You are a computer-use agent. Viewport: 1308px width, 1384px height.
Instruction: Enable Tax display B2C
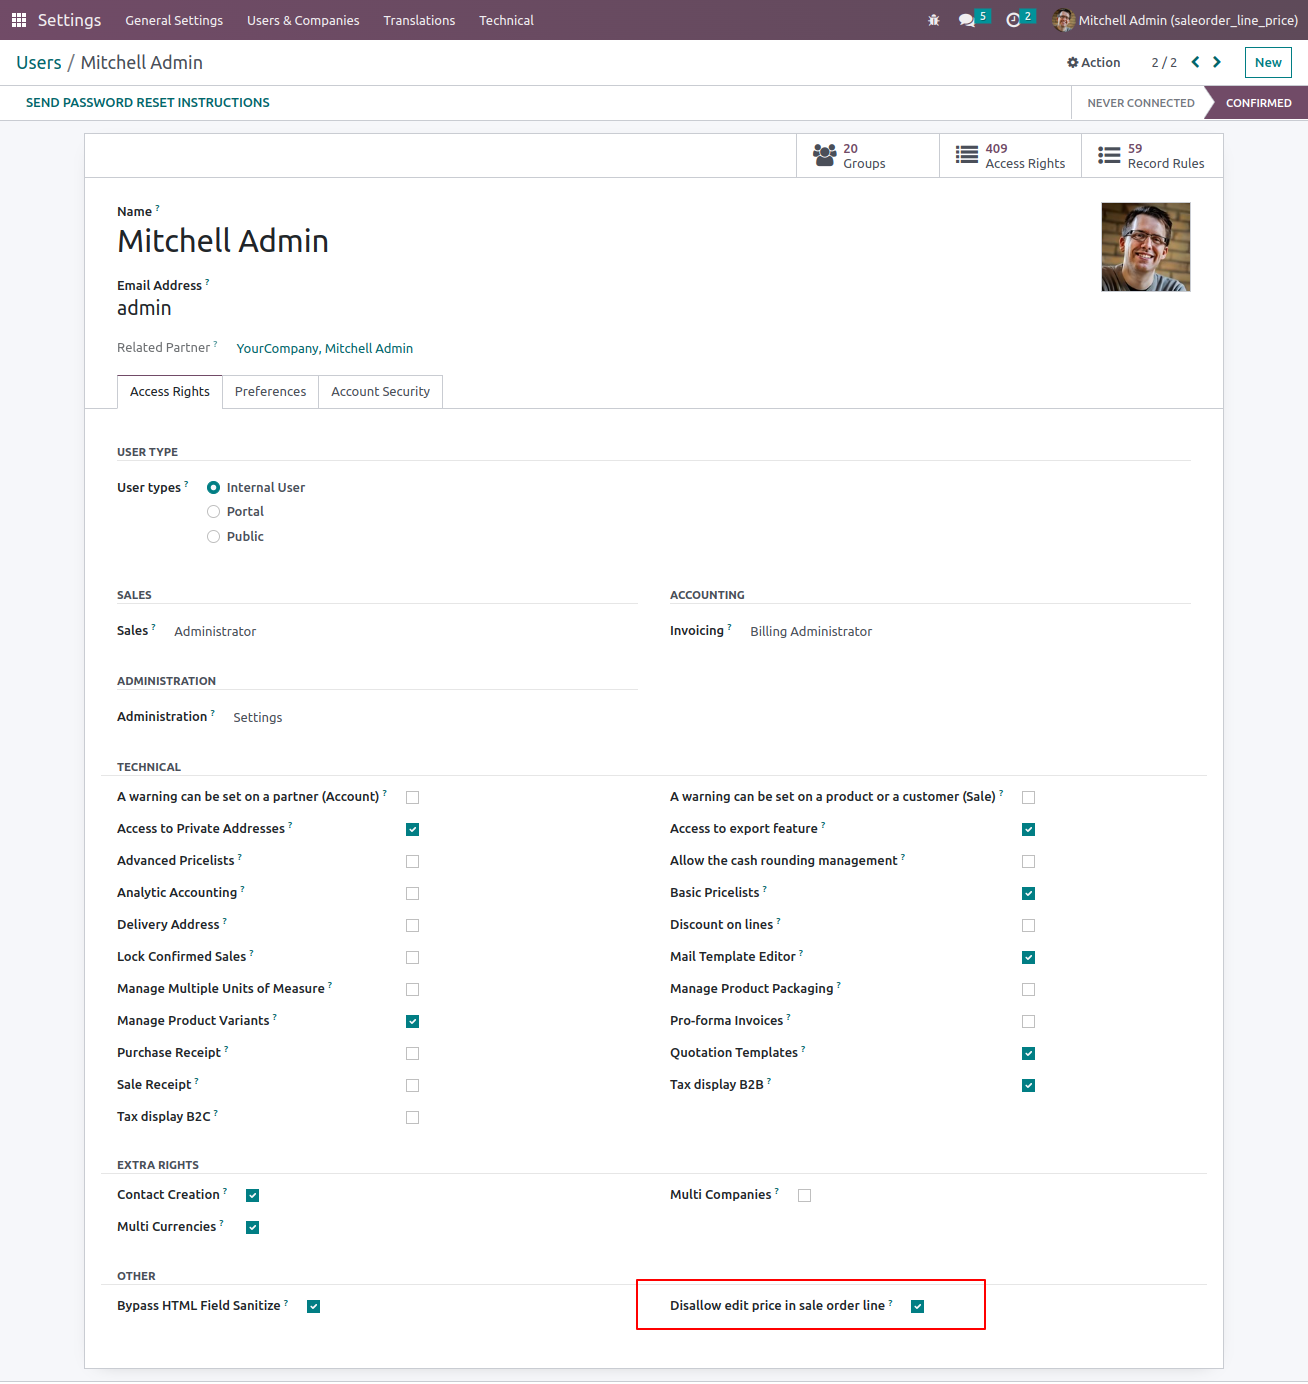[x=413, y=1118]
